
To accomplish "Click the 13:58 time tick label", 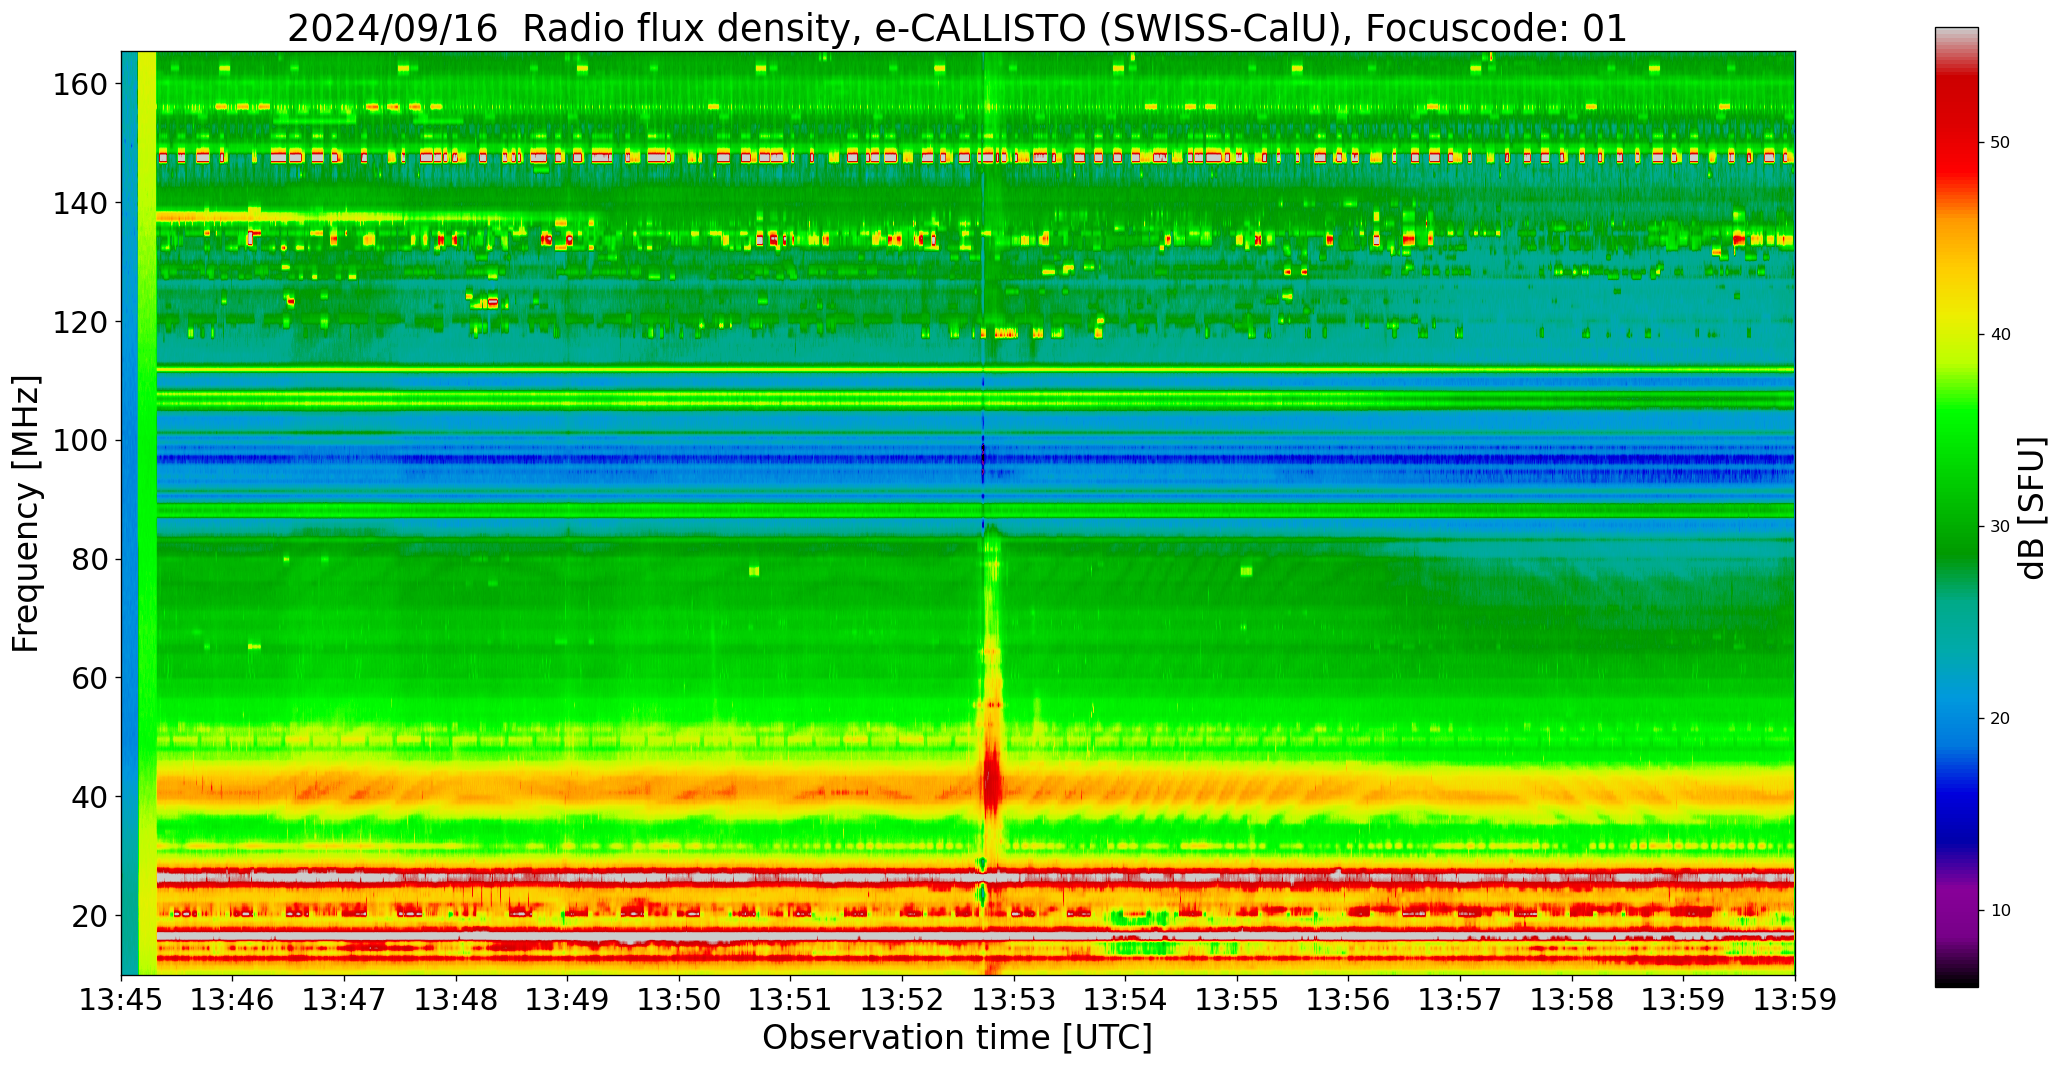I will pyautogui.click(x=1571, y=1001).
